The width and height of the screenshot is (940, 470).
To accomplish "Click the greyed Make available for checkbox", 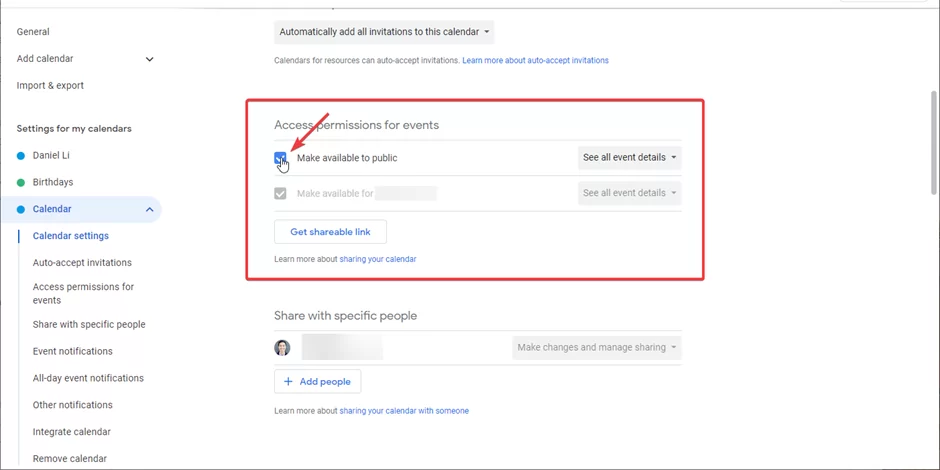I will click(280, 194).
